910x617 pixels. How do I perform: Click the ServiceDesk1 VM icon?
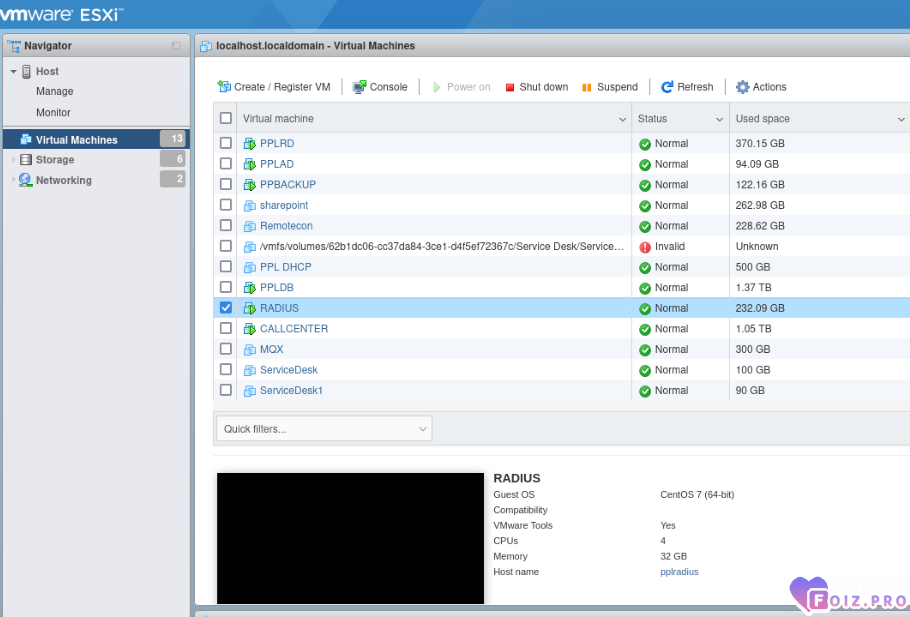coord(250,391)
